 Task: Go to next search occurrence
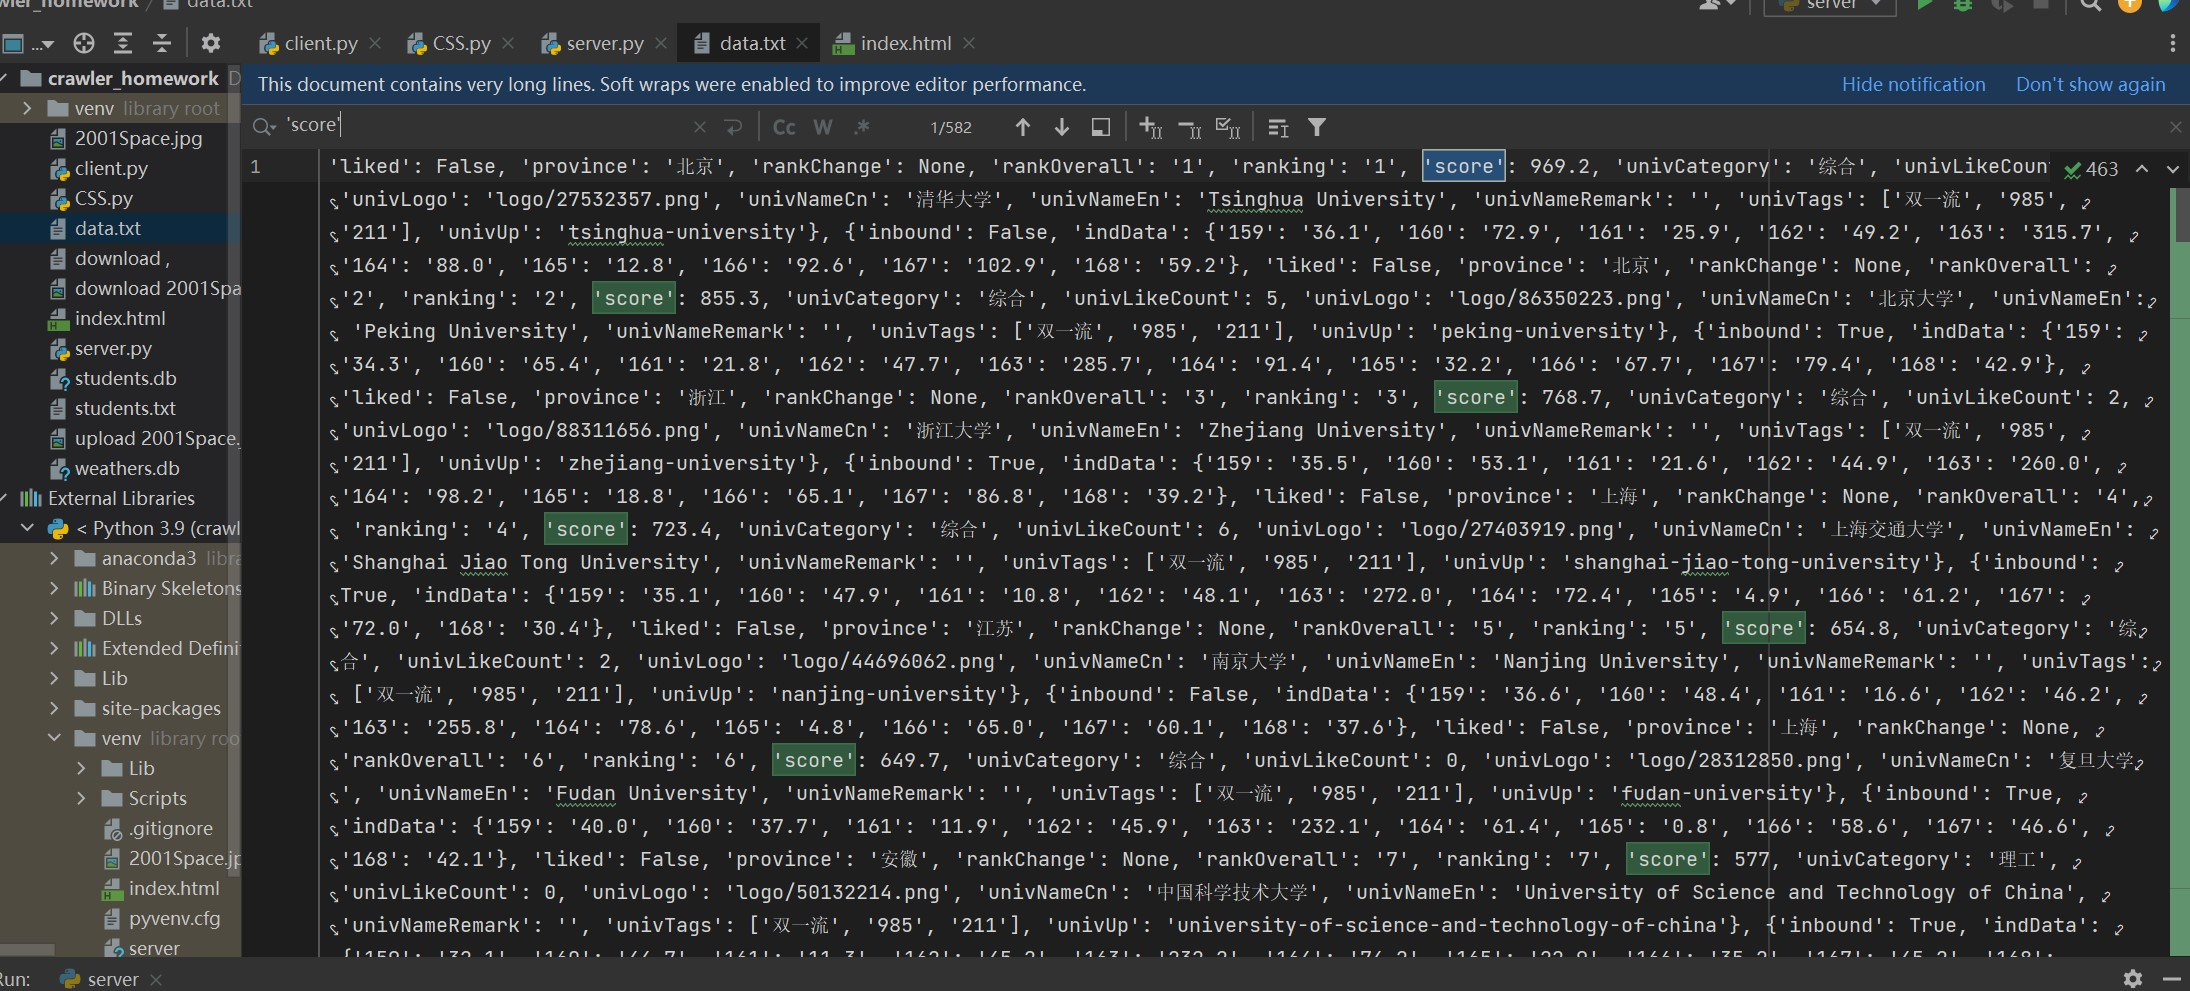coord(1062,127)
